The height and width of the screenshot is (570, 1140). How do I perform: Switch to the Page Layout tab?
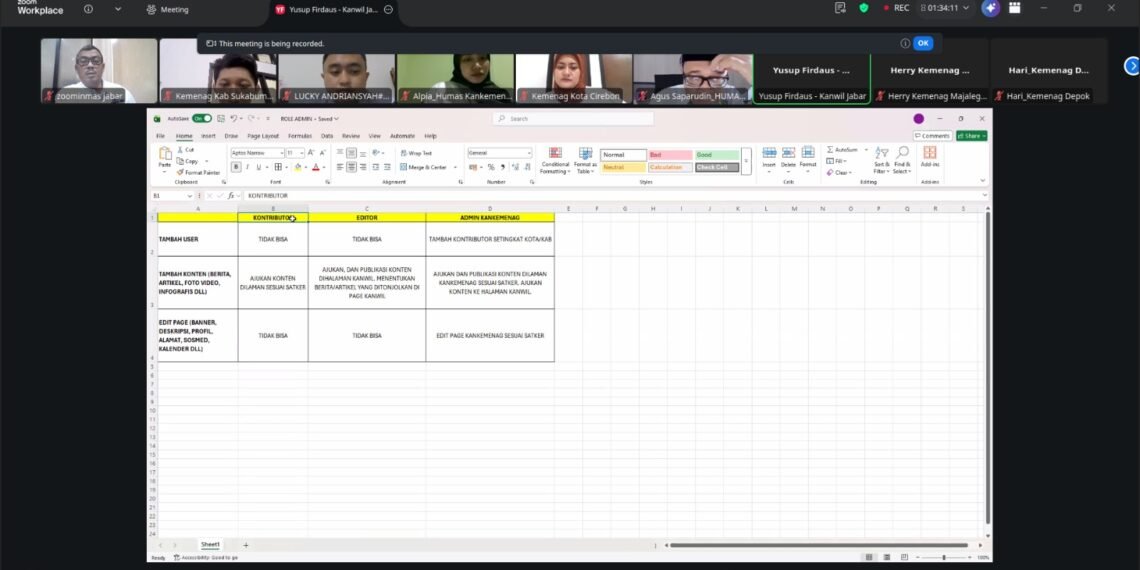pyautogui.click(x=262, y=136)
